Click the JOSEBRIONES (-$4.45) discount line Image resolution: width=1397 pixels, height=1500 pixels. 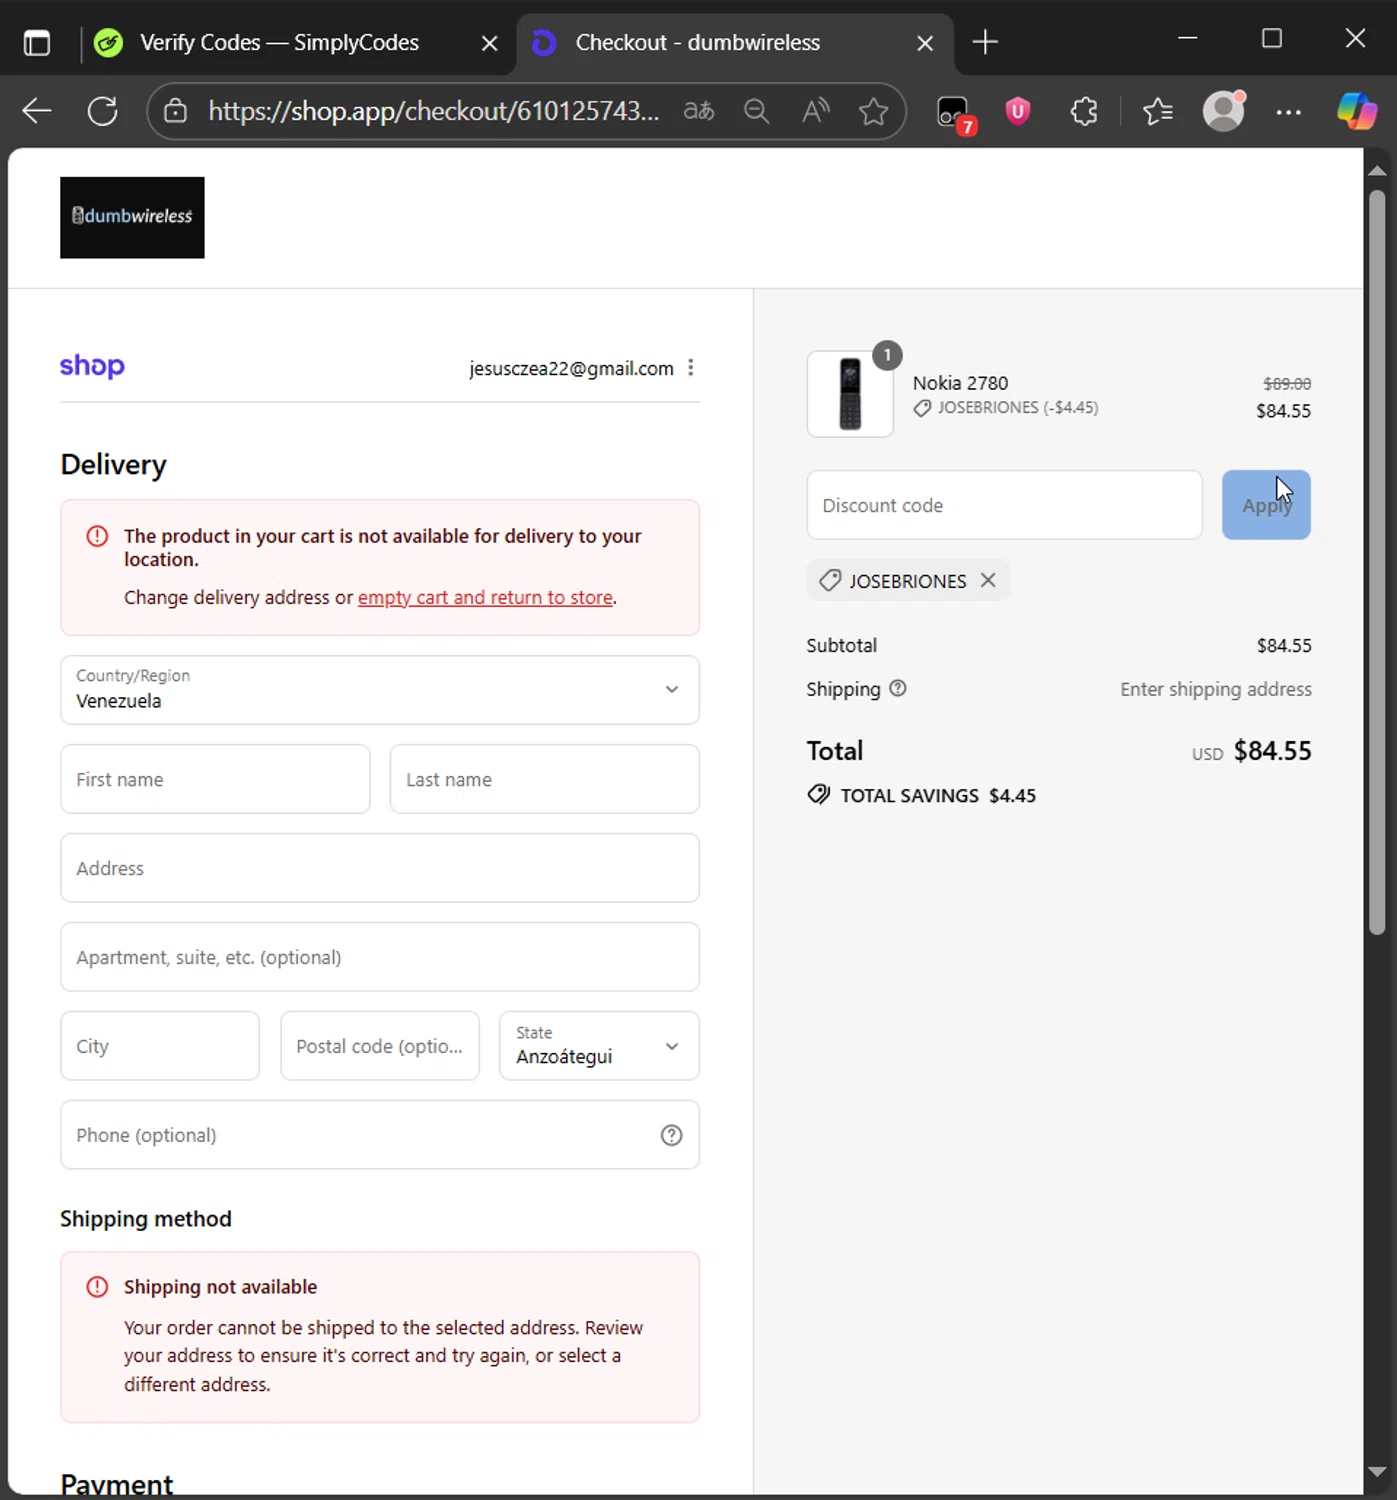1005,408
